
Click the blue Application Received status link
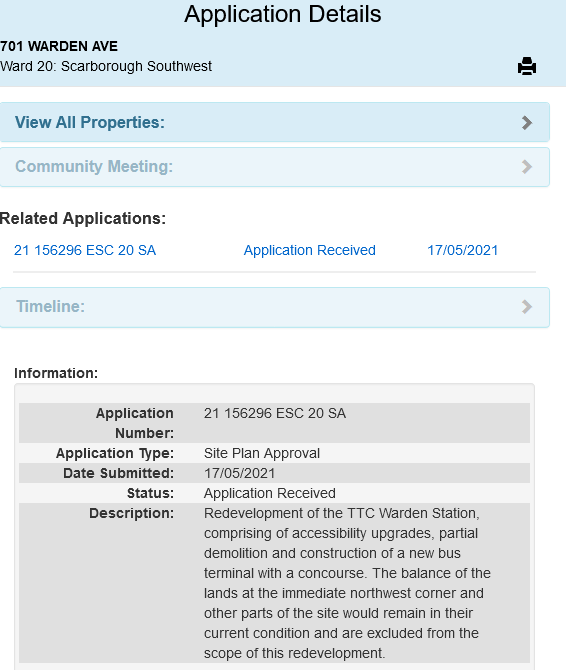coord(310,250)
